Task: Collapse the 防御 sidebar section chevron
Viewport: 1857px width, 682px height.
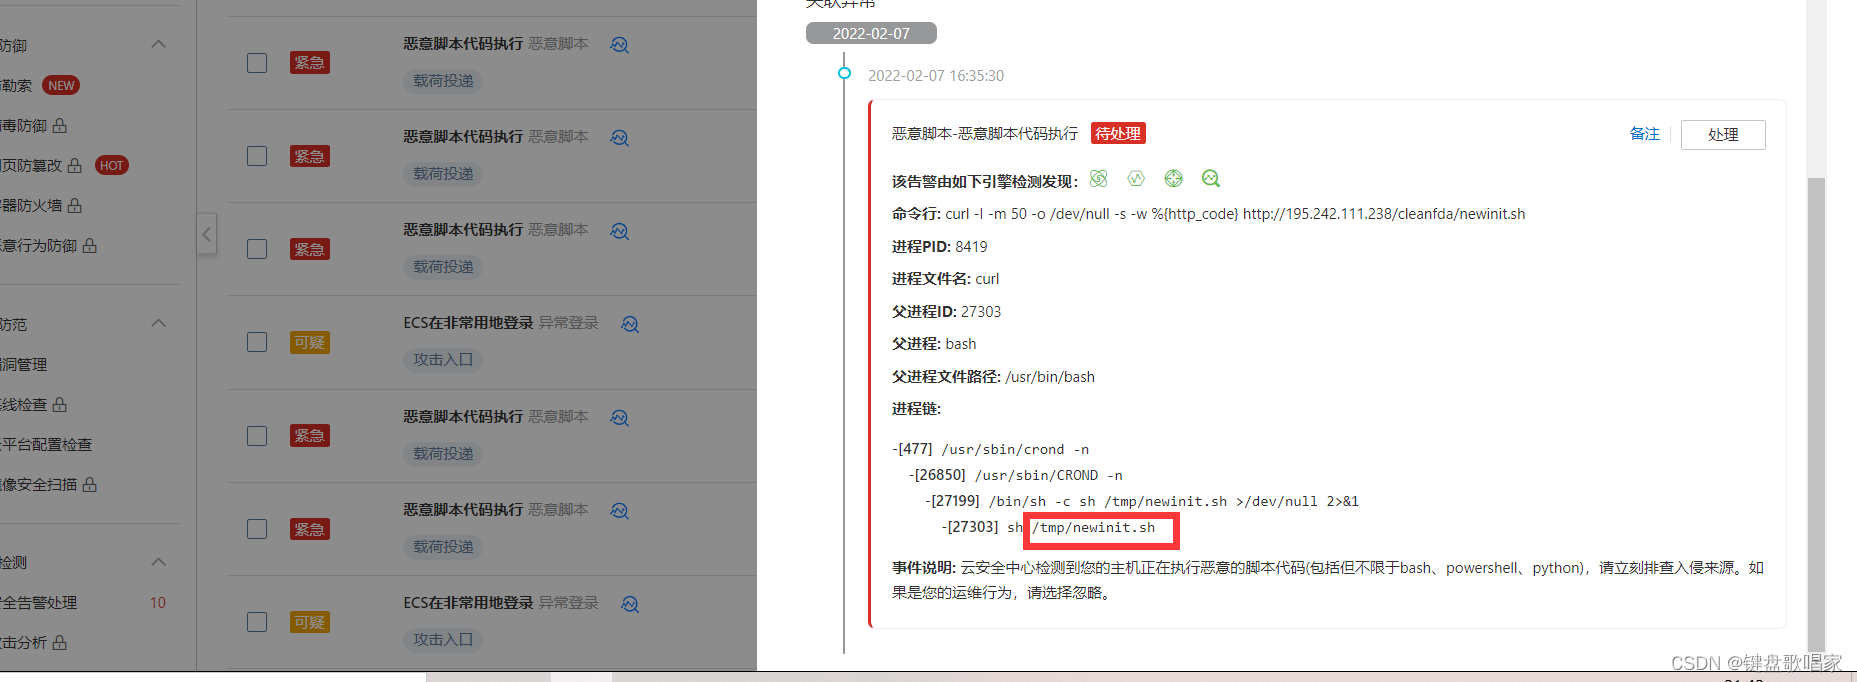Action: [158, 44]
